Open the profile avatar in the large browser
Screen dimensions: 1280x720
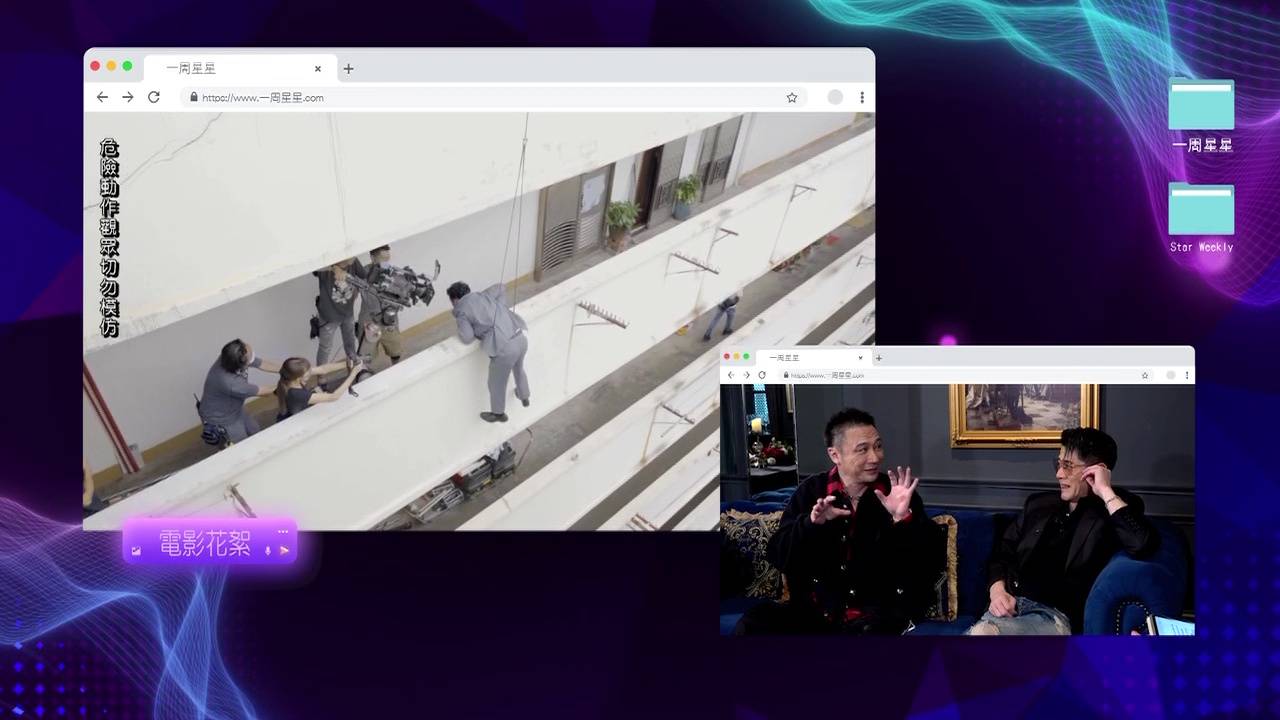coord(835,97)
